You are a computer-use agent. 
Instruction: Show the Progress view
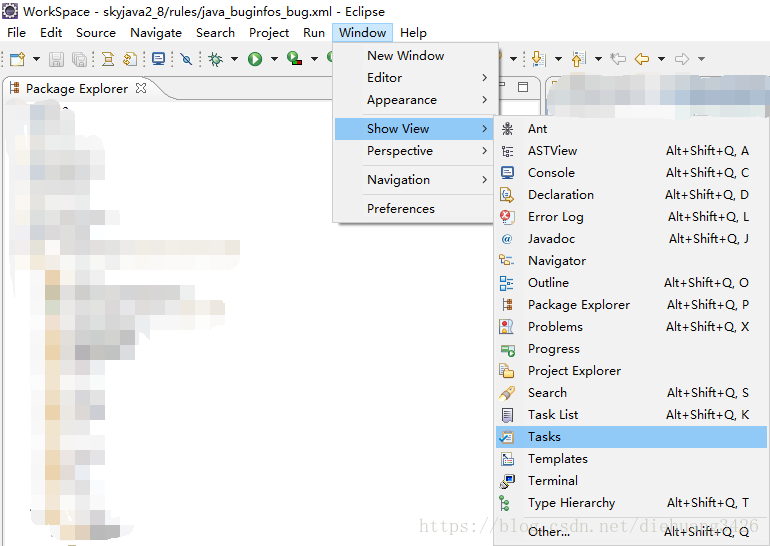tap(631, 349)
